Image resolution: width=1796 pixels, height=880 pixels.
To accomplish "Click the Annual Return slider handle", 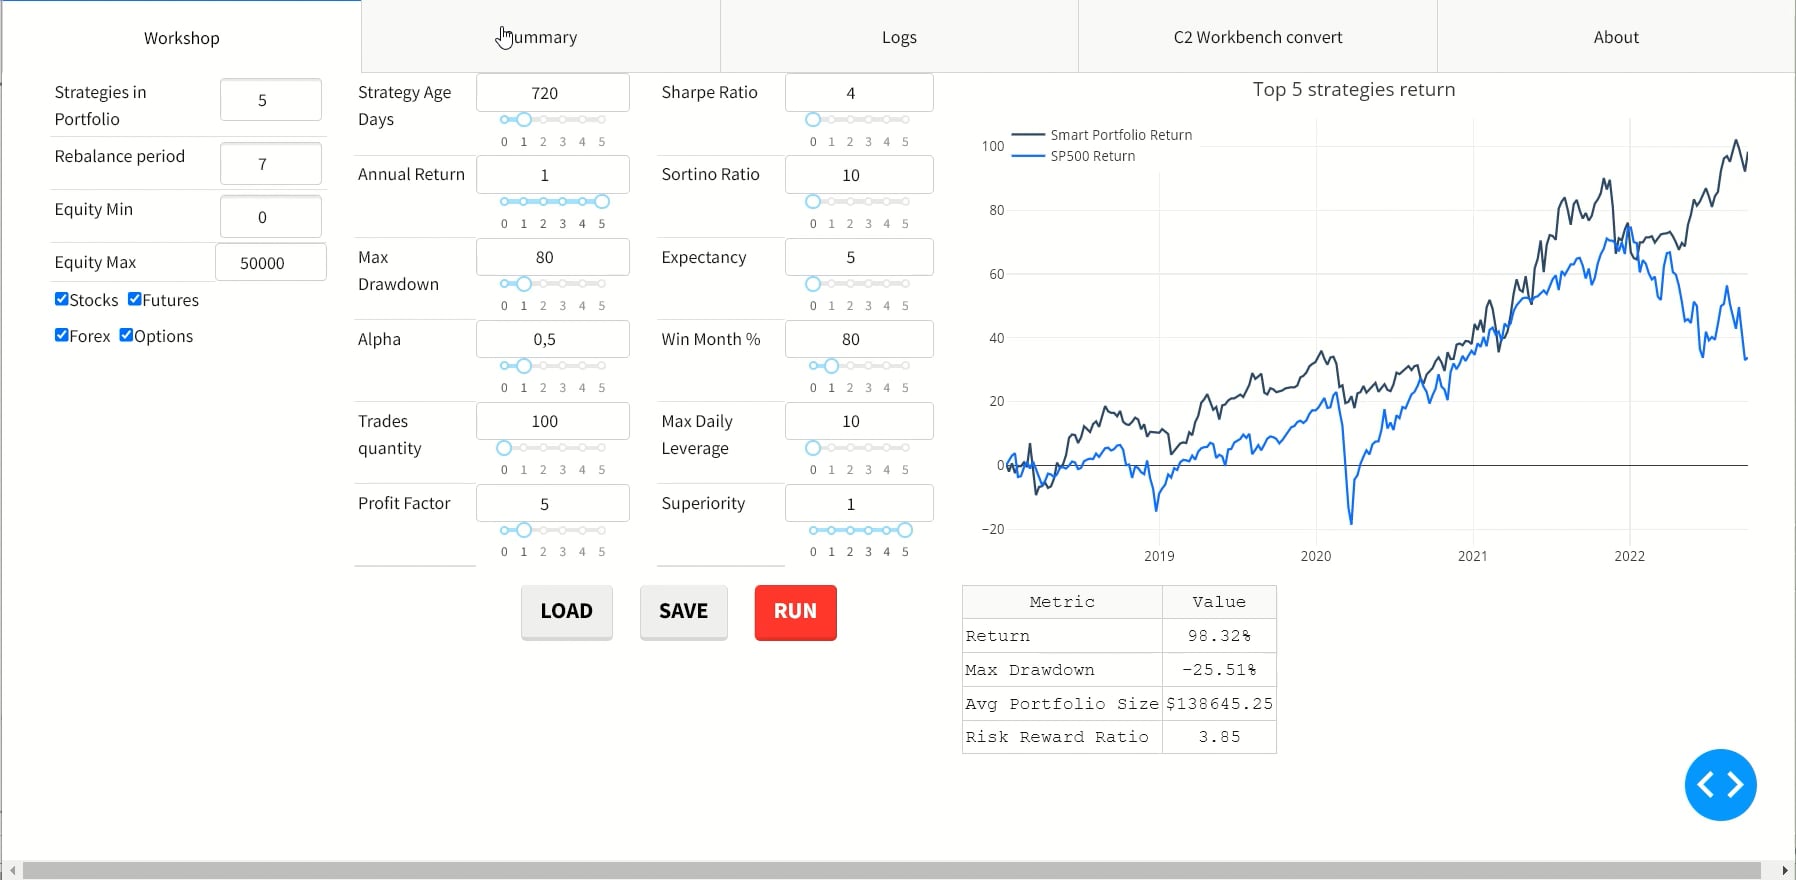I will click(x=602, y=202).
